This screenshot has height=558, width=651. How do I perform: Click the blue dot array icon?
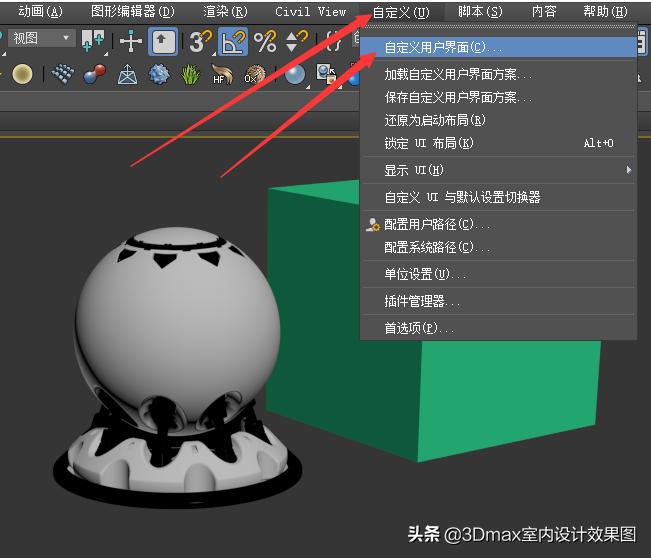tap(63, 75)
